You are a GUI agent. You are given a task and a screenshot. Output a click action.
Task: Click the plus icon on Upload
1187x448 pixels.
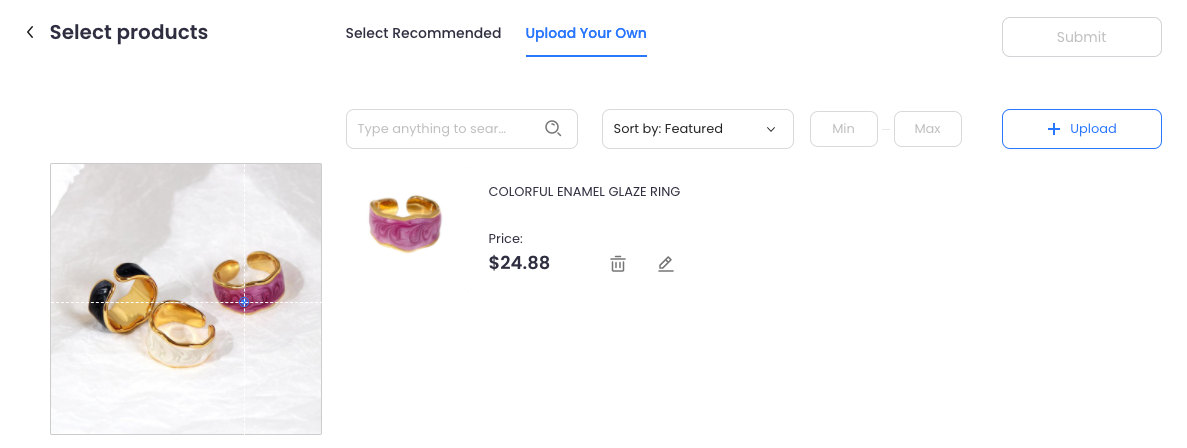[1053, 129]
